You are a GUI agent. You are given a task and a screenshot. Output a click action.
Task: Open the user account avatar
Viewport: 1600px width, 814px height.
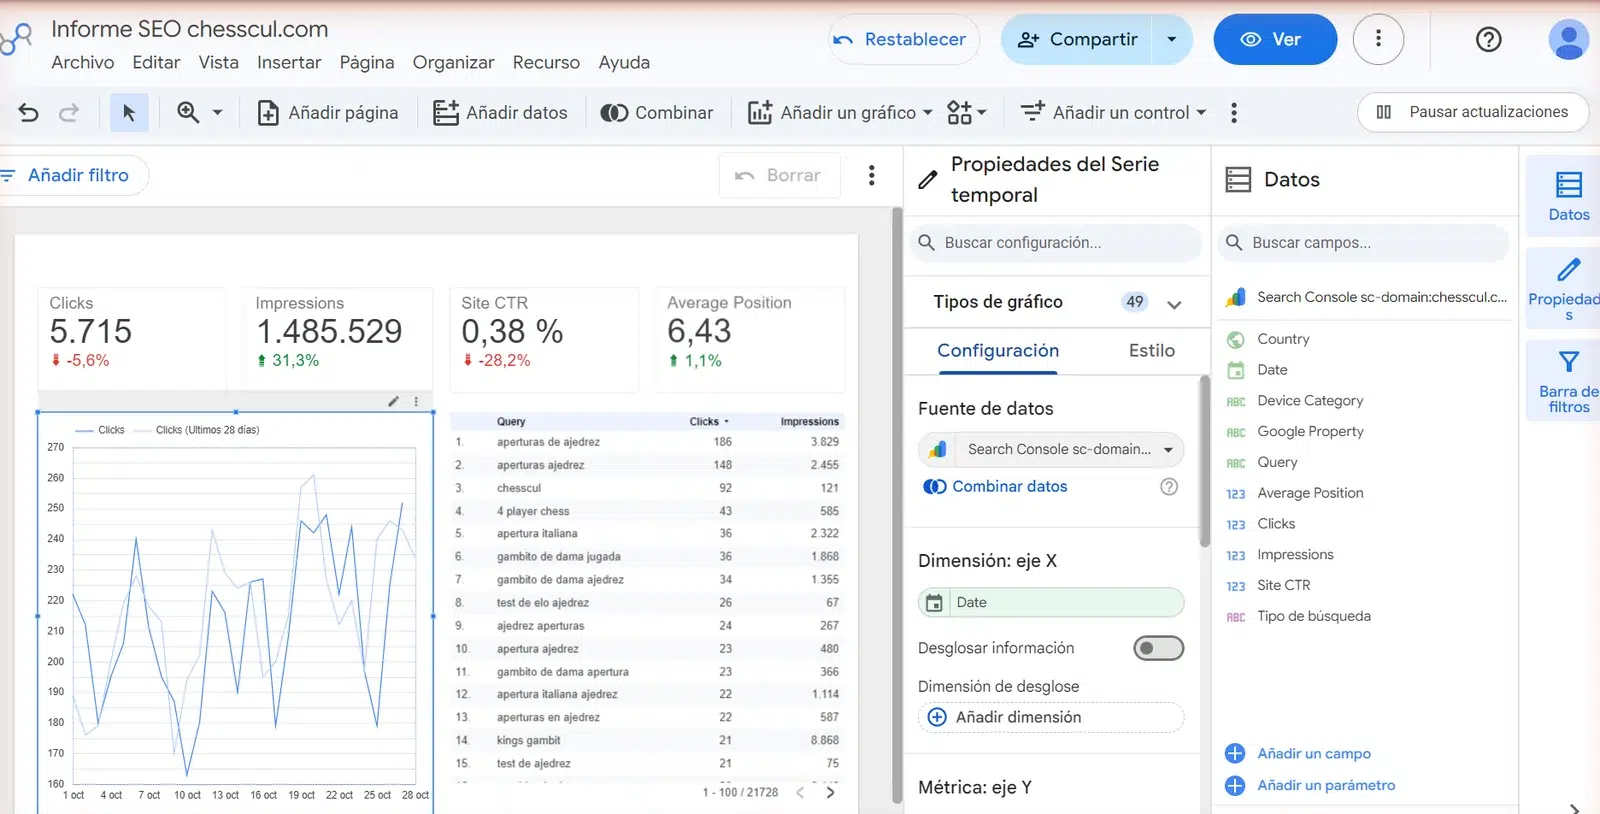[x=1569, y=39]
